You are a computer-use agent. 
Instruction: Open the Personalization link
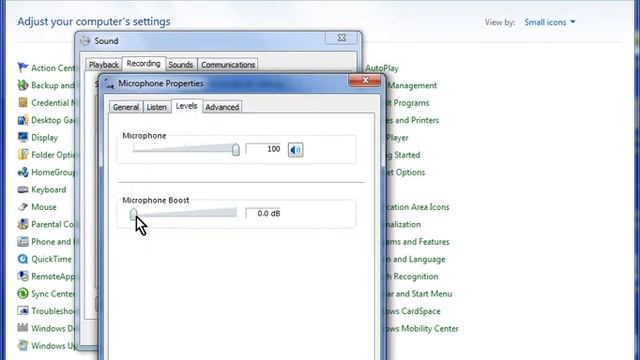[x=403, y=224]
